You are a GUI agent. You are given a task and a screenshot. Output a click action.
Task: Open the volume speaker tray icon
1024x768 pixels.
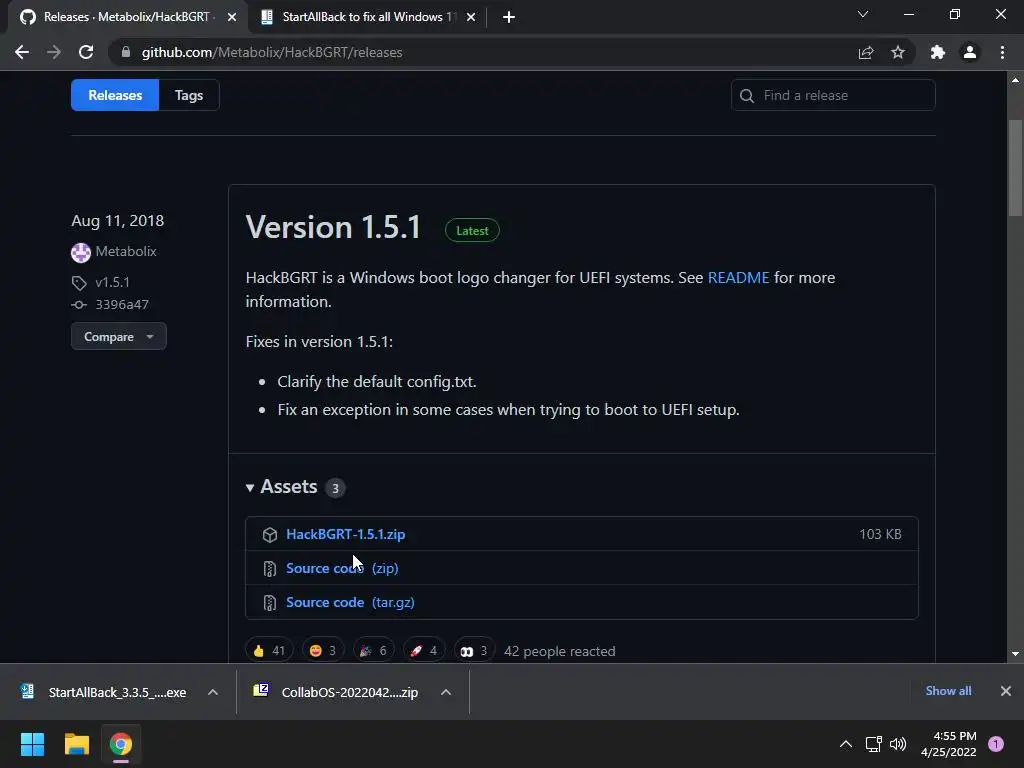[899, 744]
